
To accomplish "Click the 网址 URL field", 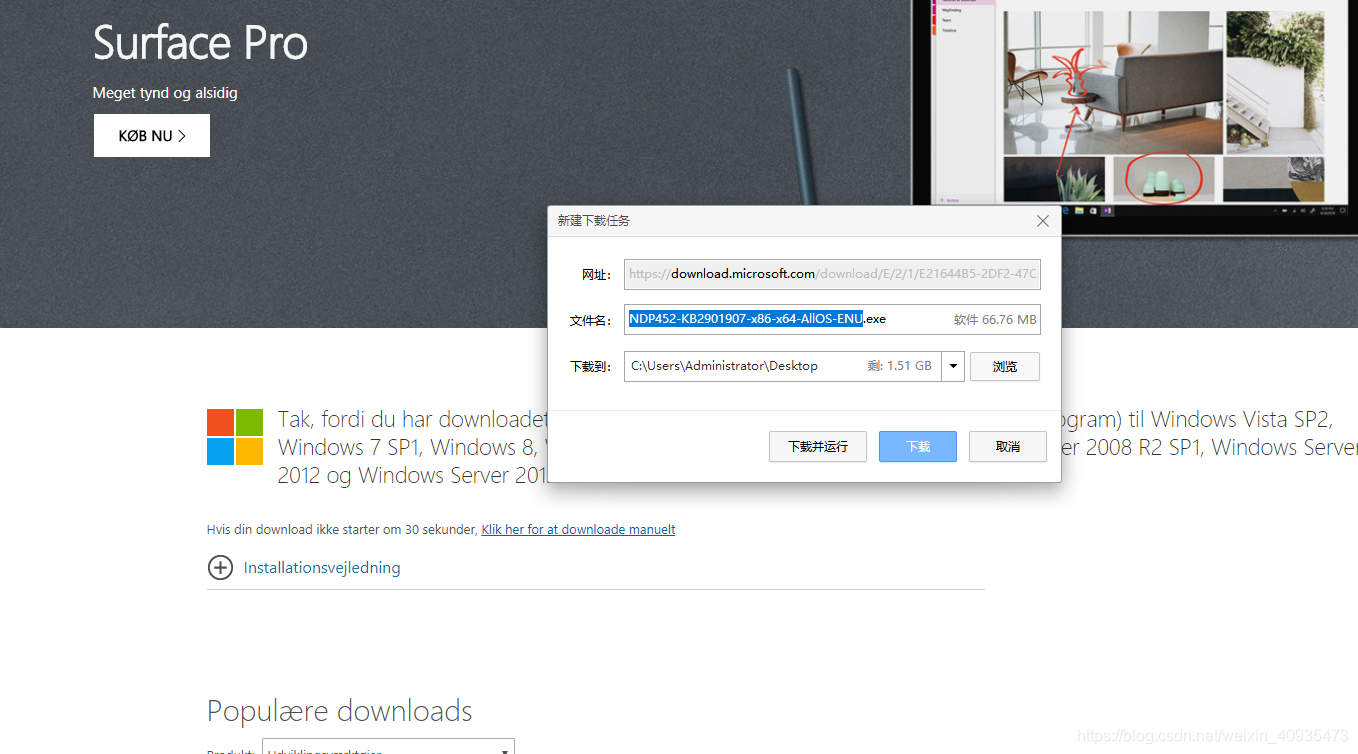I will [x=832, y=274].
